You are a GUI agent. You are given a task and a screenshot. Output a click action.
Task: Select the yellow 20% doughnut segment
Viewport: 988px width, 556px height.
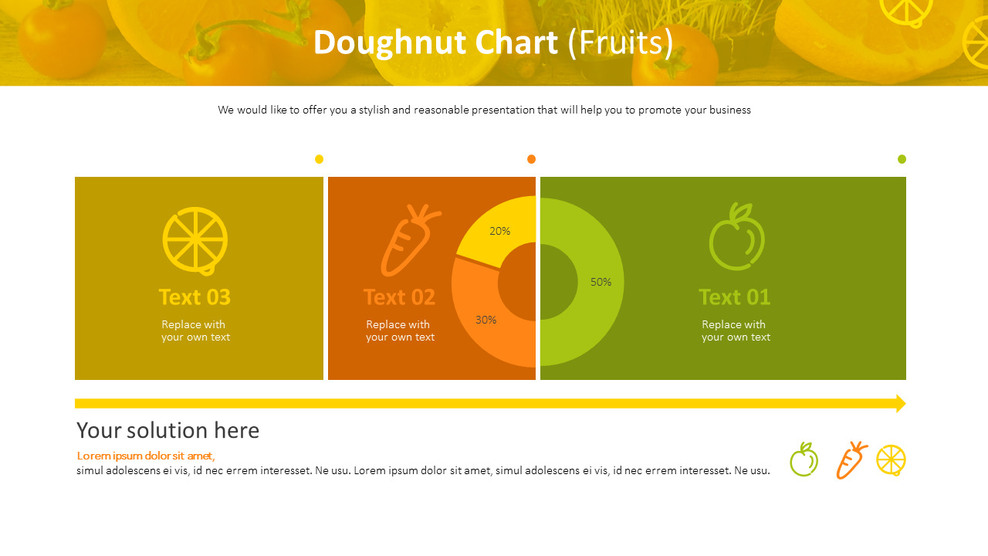(x=499, y=230)
